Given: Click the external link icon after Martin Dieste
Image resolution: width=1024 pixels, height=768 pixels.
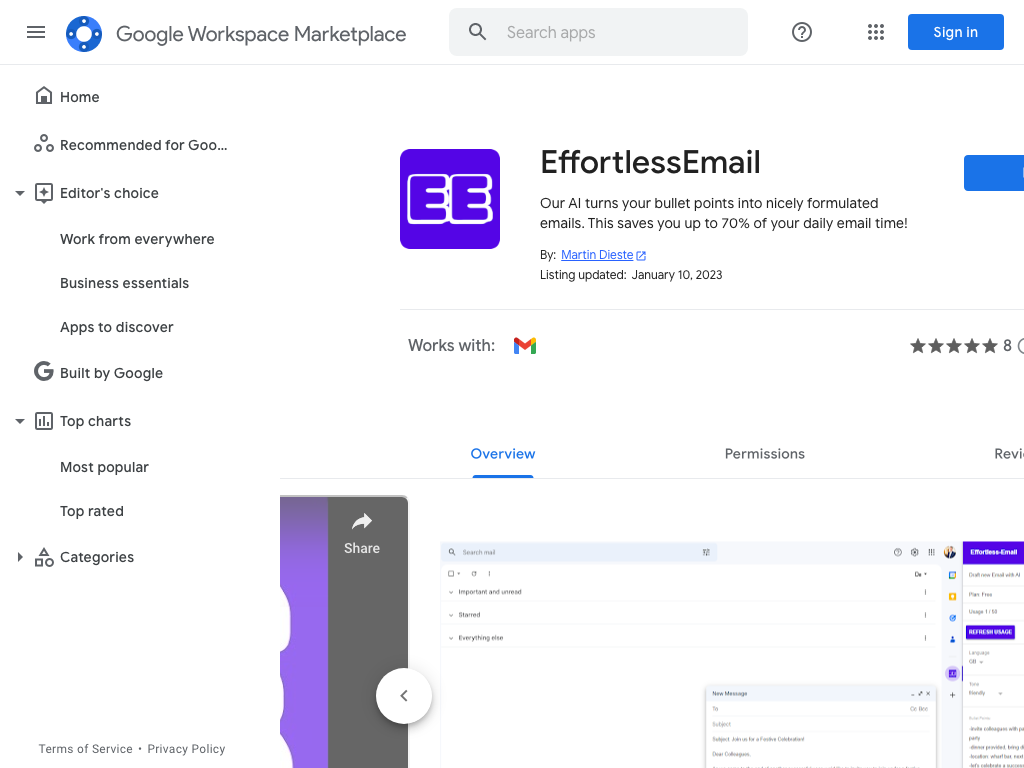Looking at the screenshot, I should (x=641, y=255).
